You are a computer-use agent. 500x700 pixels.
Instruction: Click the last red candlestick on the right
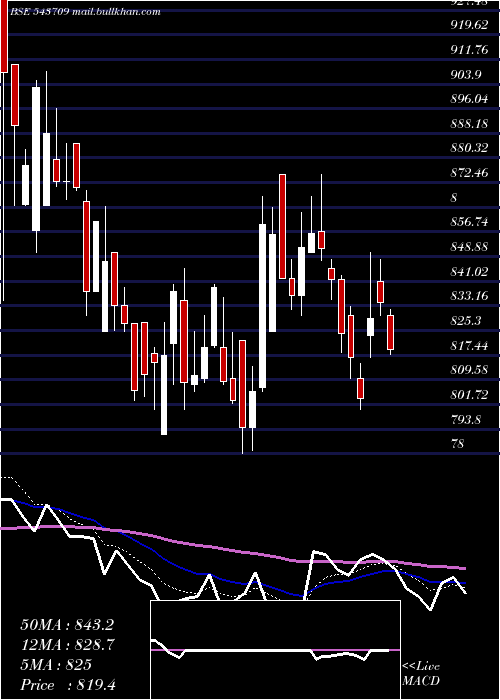391,333
